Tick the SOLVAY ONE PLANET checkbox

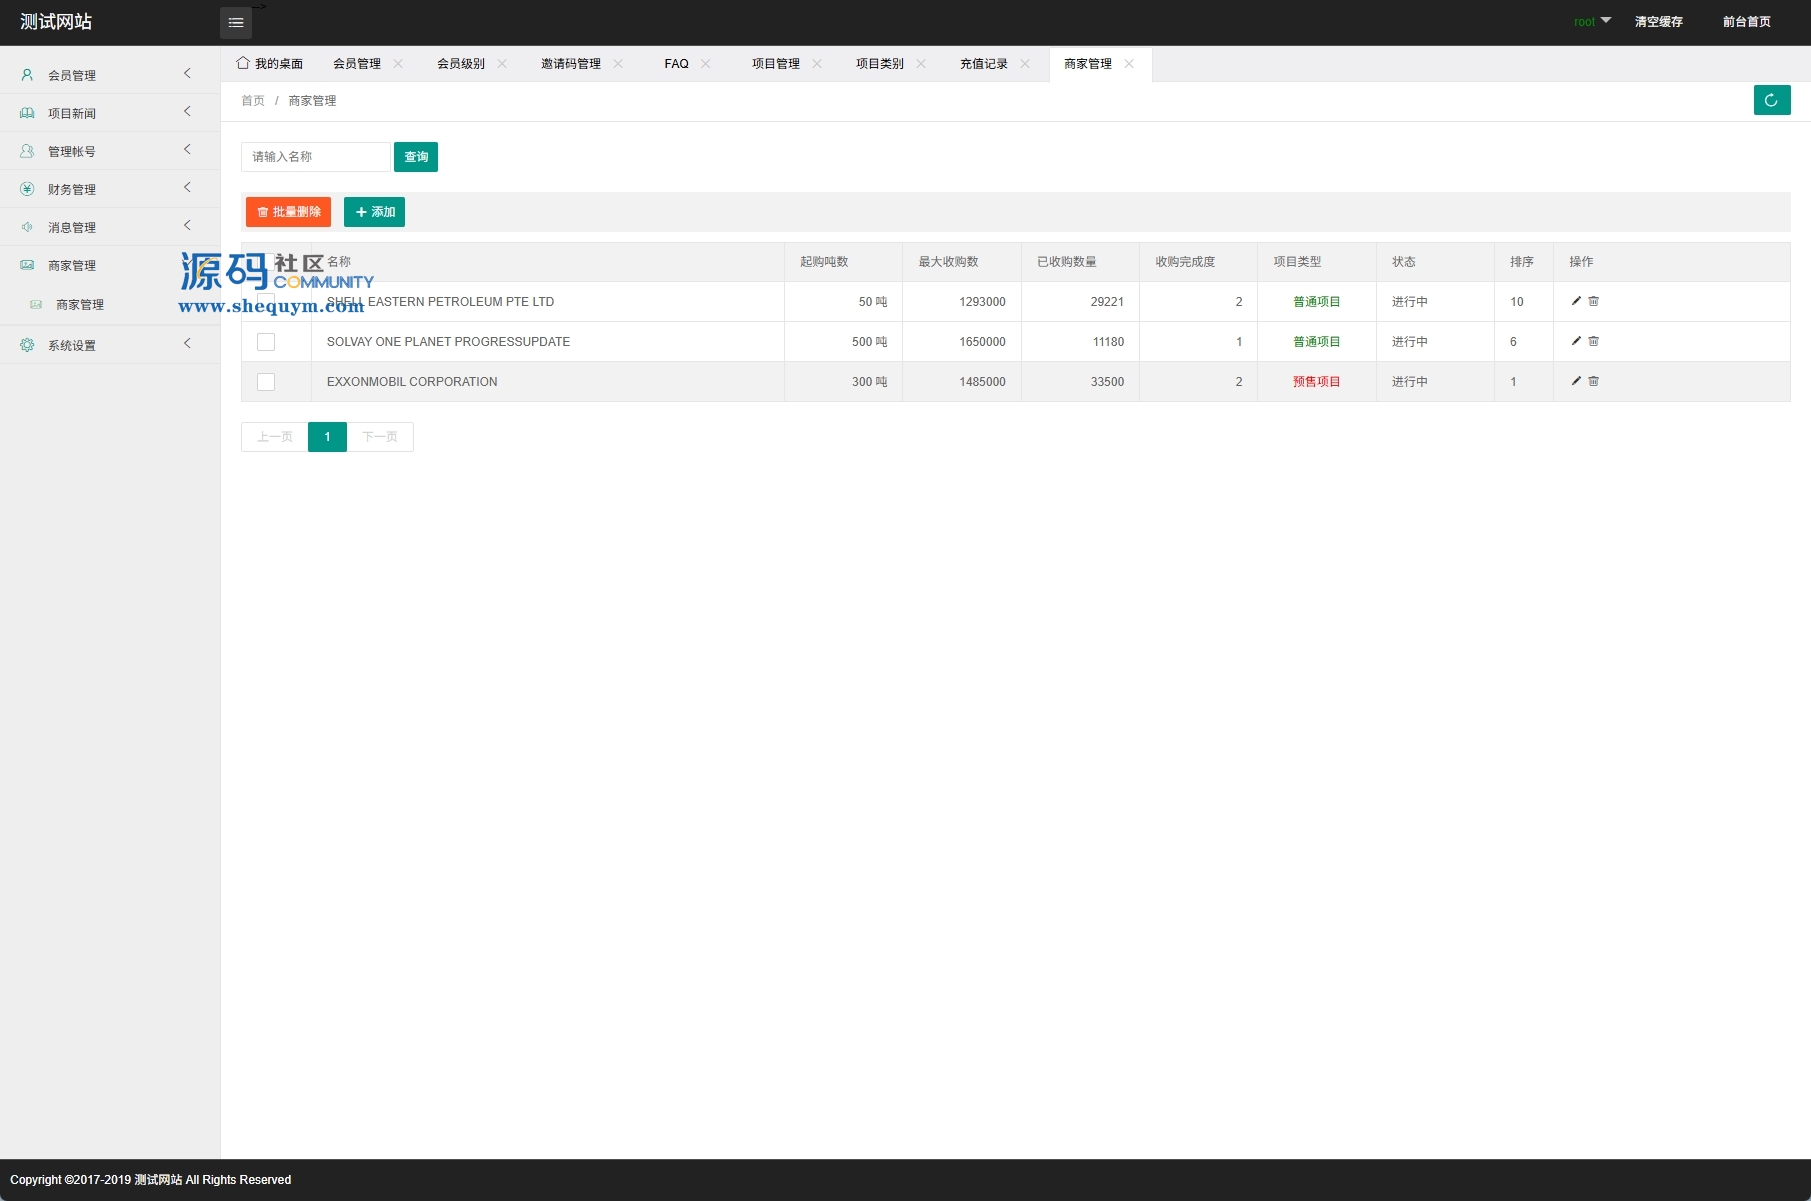click(x=266, y=342)
